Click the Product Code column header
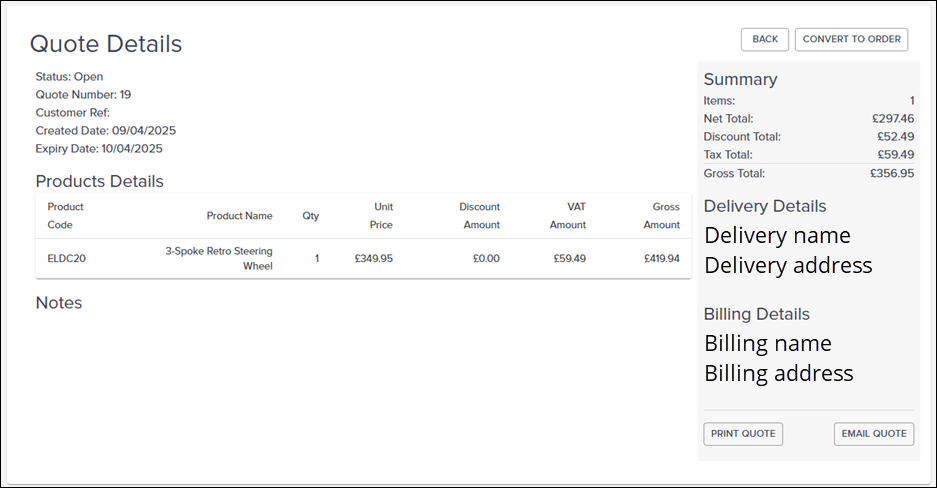 (x=66, y=216)
